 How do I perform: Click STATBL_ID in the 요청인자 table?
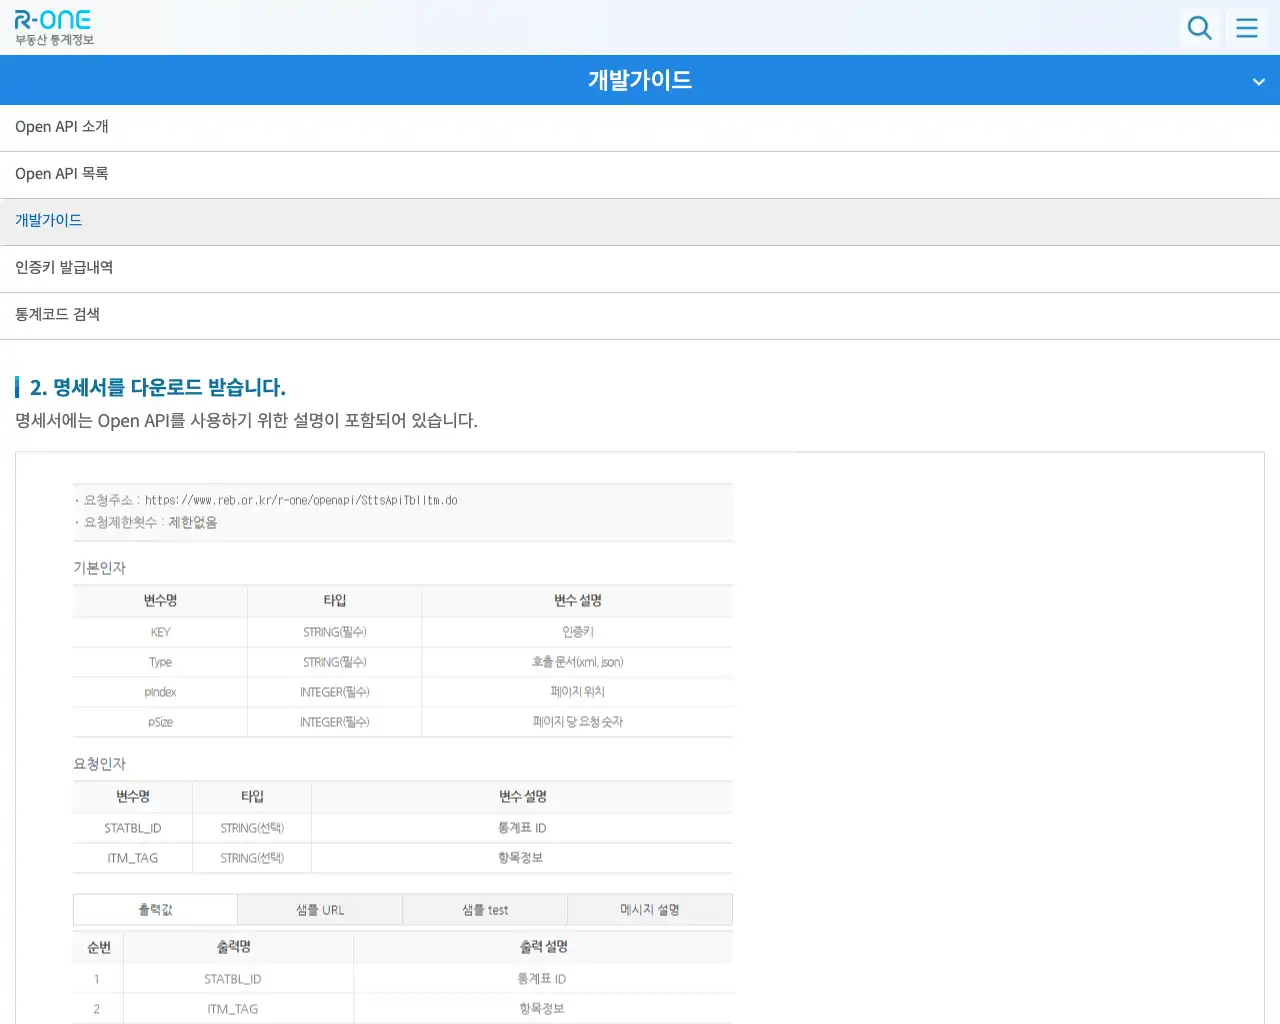click(132, 828)
